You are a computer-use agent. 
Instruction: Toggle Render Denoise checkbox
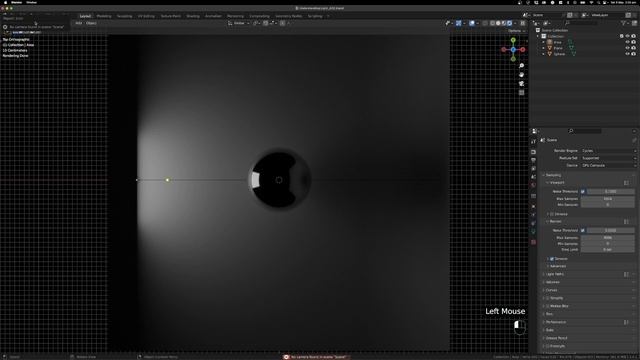click(x=552, y=259)
